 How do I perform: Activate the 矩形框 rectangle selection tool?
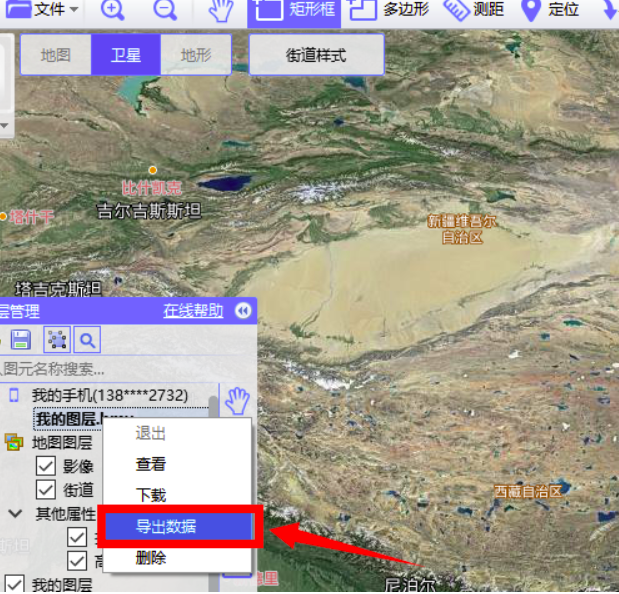point(294,11)
